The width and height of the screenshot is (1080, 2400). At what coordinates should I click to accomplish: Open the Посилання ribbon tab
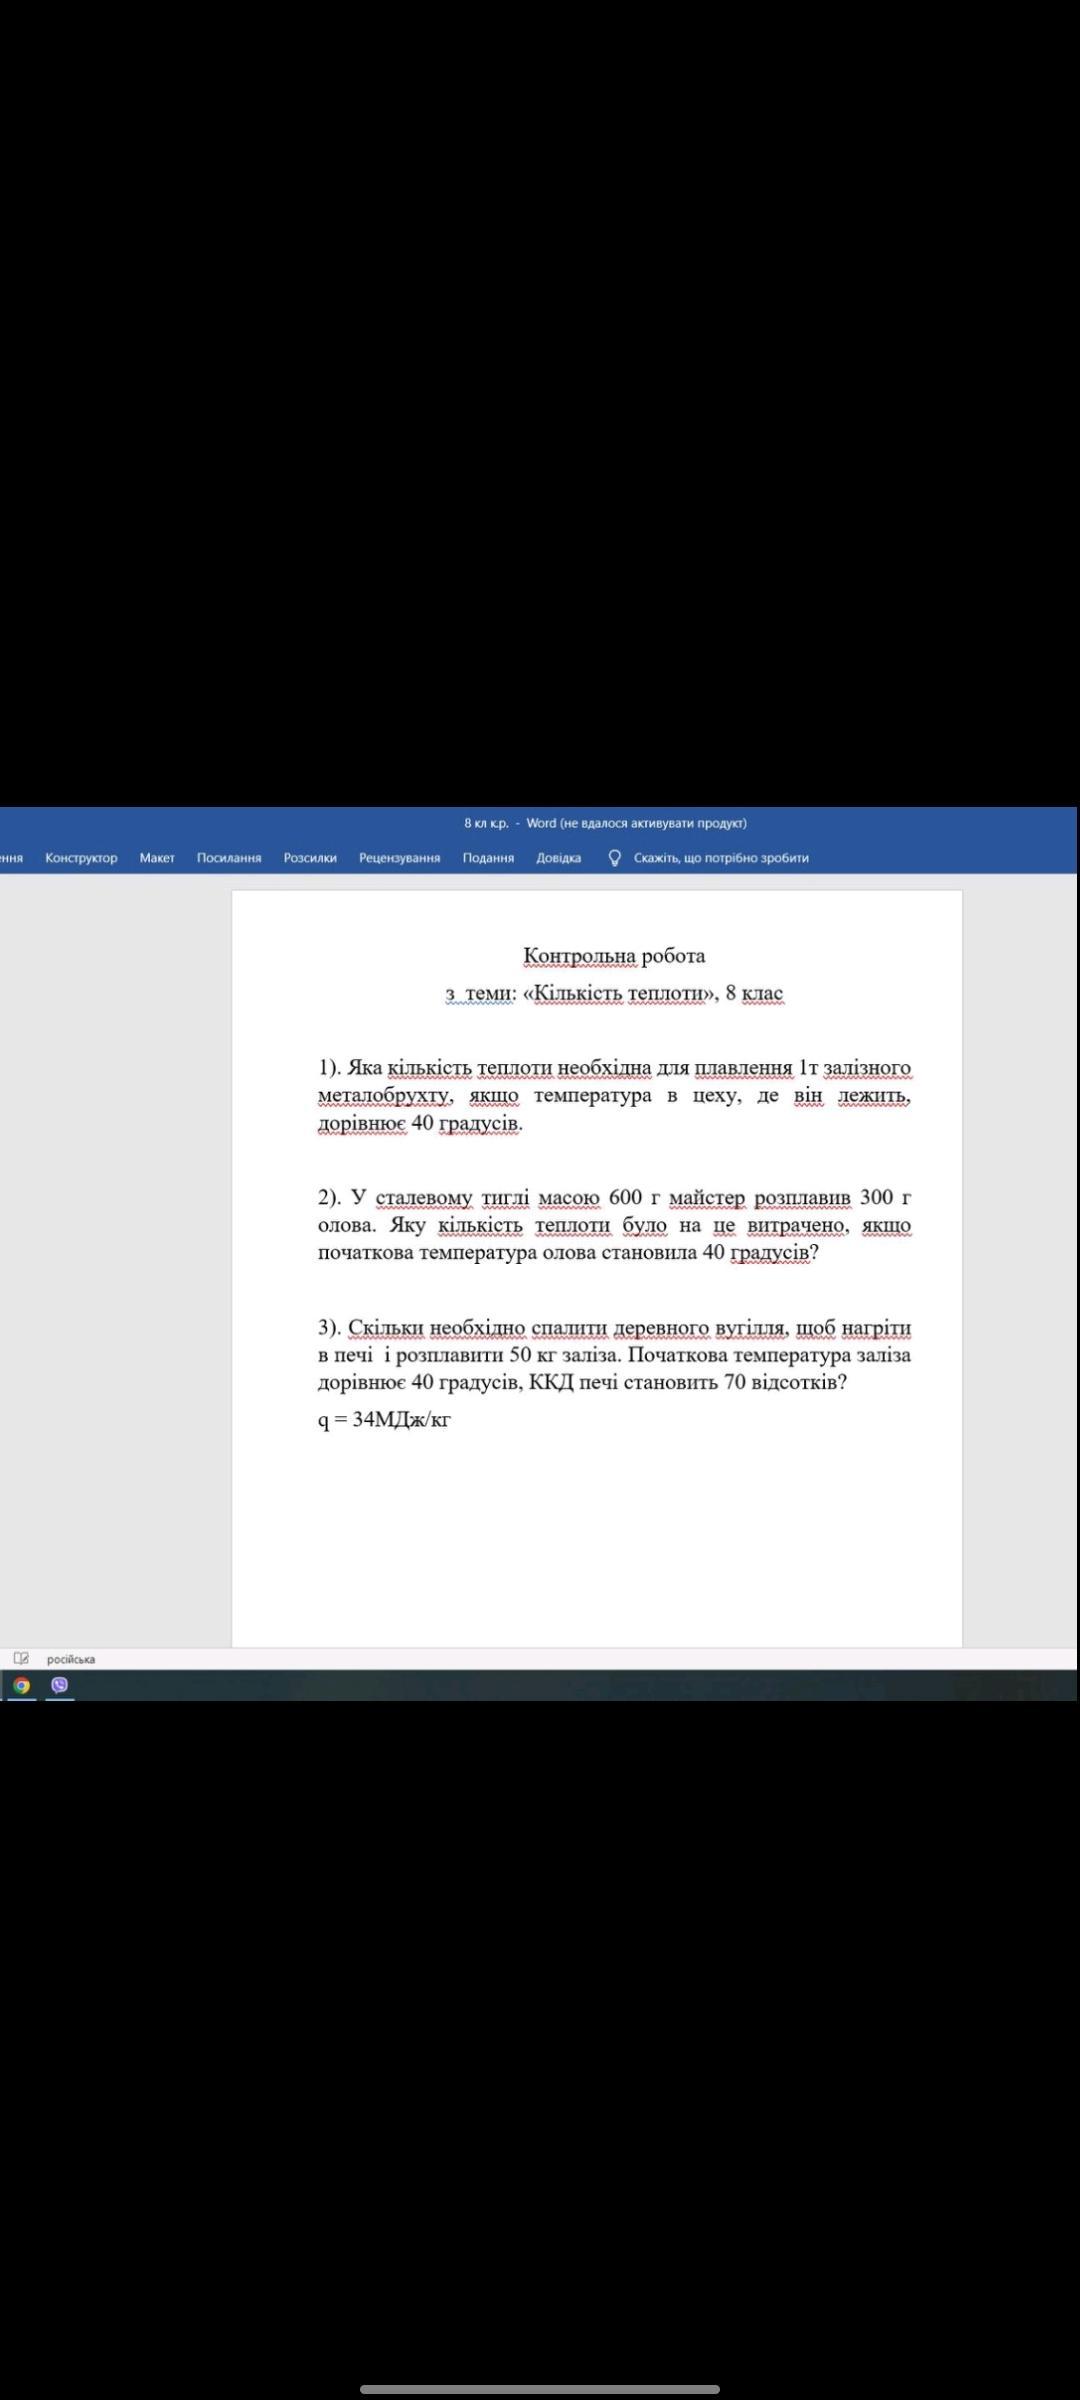pyautogui.click(x=229, y=858)
